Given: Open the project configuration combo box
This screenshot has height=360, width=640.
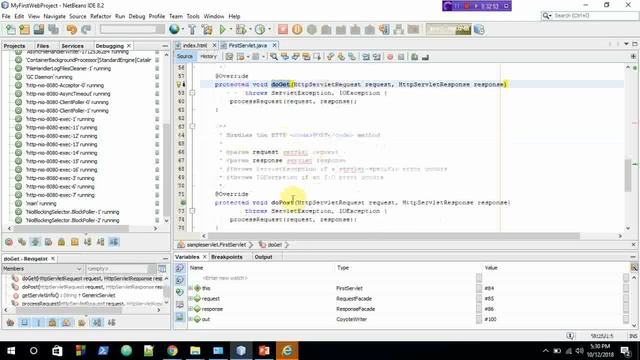Looking at the screenshot, I should 132,29.
